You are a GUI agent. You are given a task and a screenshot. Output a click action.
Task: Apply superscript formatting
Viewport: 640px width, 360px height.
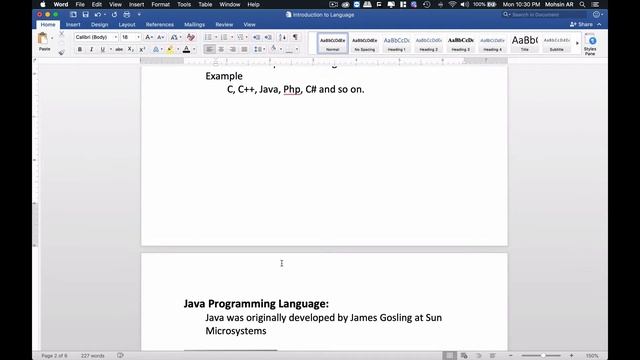[142, 49]
